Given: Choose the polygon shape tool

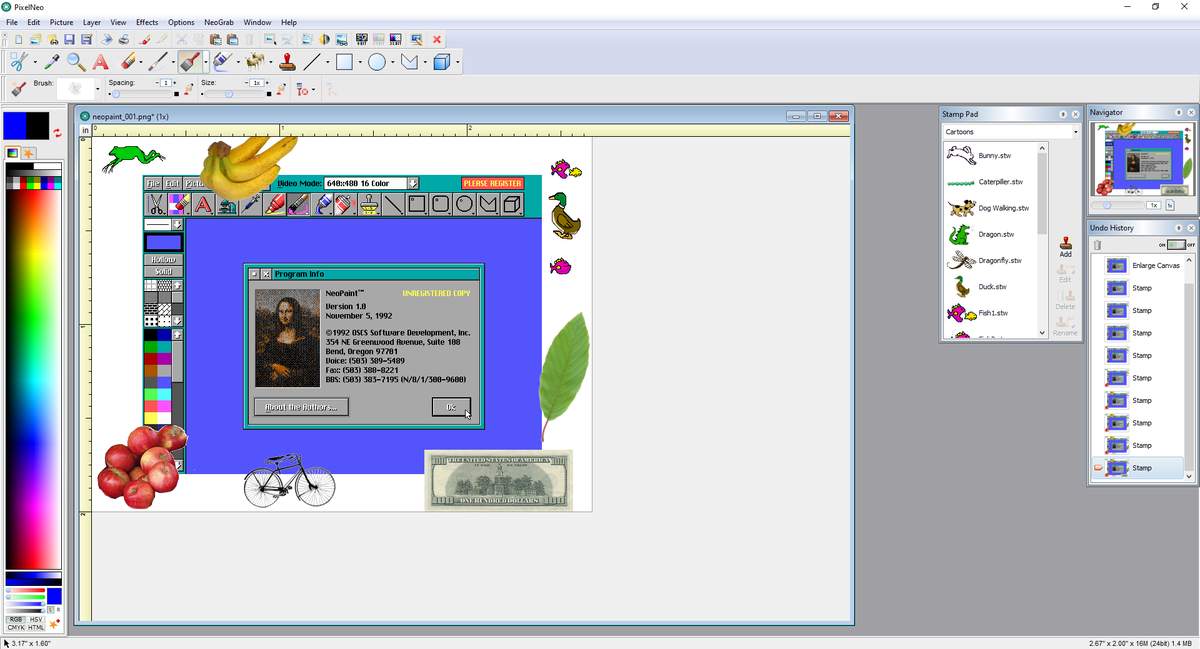Looking at the screenshot, I should pos(408,62).
